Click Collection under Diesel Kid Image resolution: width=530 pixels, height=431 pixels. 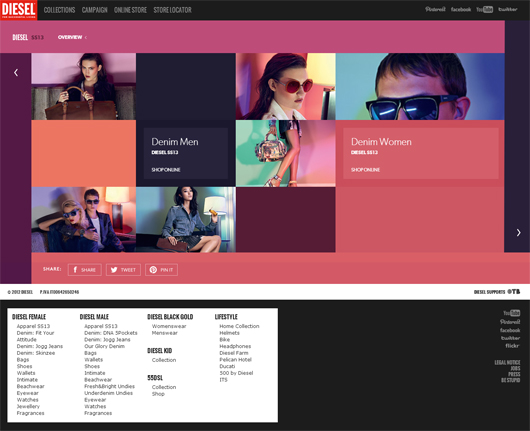pos(164,360)
